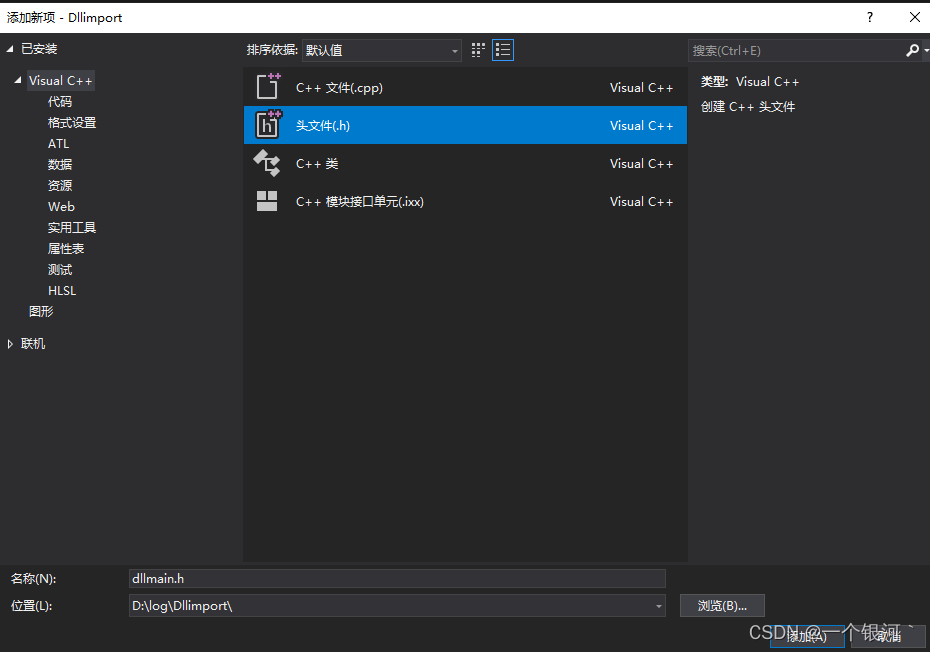Choose the 头文件(.h) template text

[323, 125]
